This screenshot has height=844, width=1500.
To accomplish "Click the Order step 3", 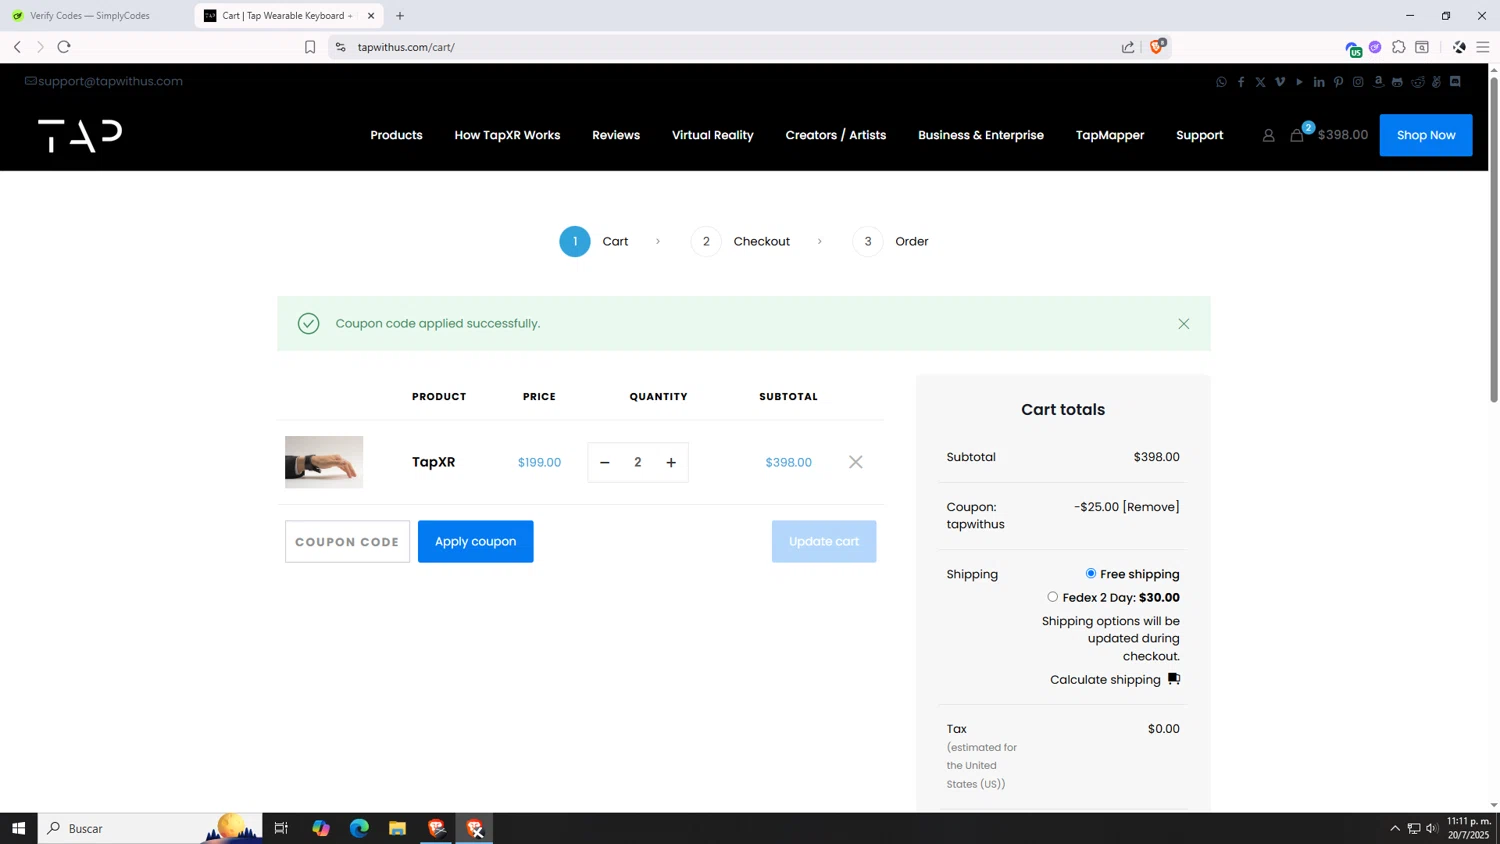I will 891,241.
